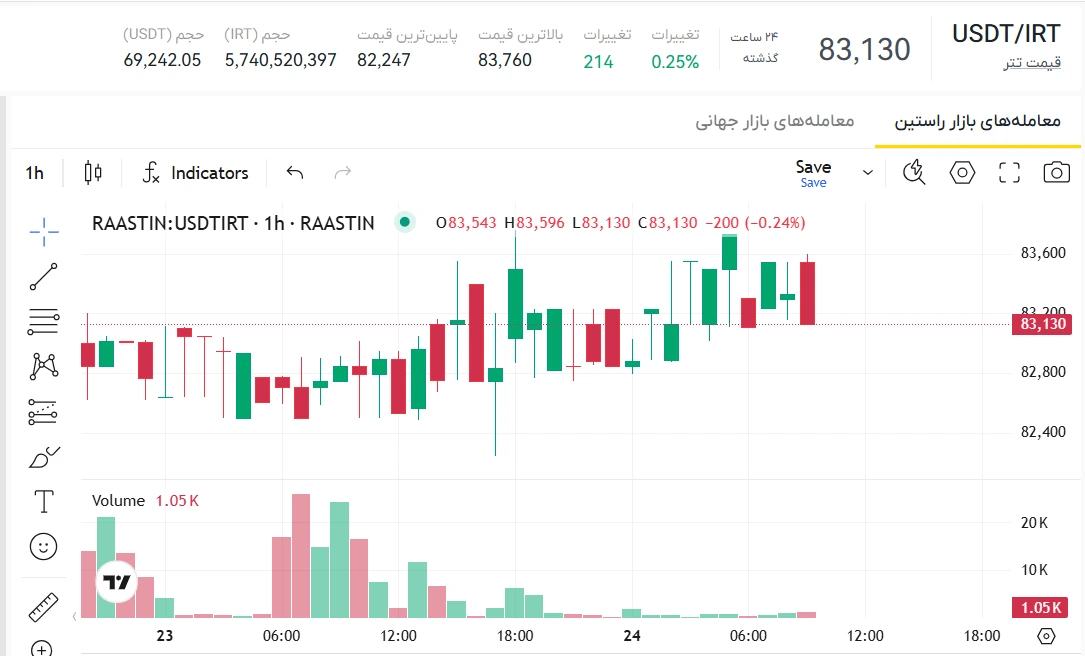Click the 214 change value

pyautogui.click(x=598, y=62)
